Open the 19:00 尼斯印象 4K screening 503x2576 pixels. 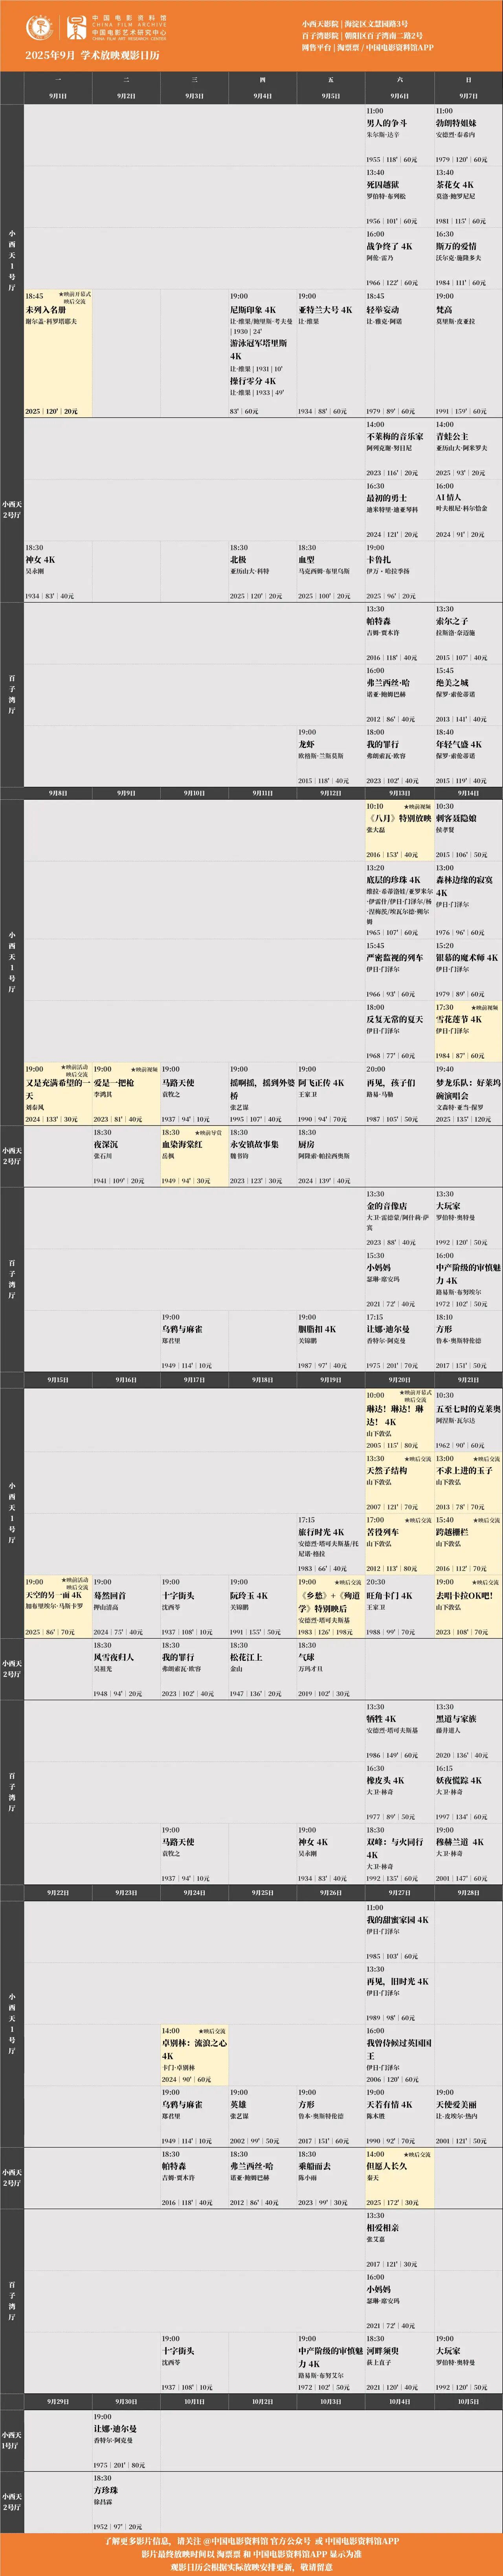pyautogui.click(x=262, y=353)
